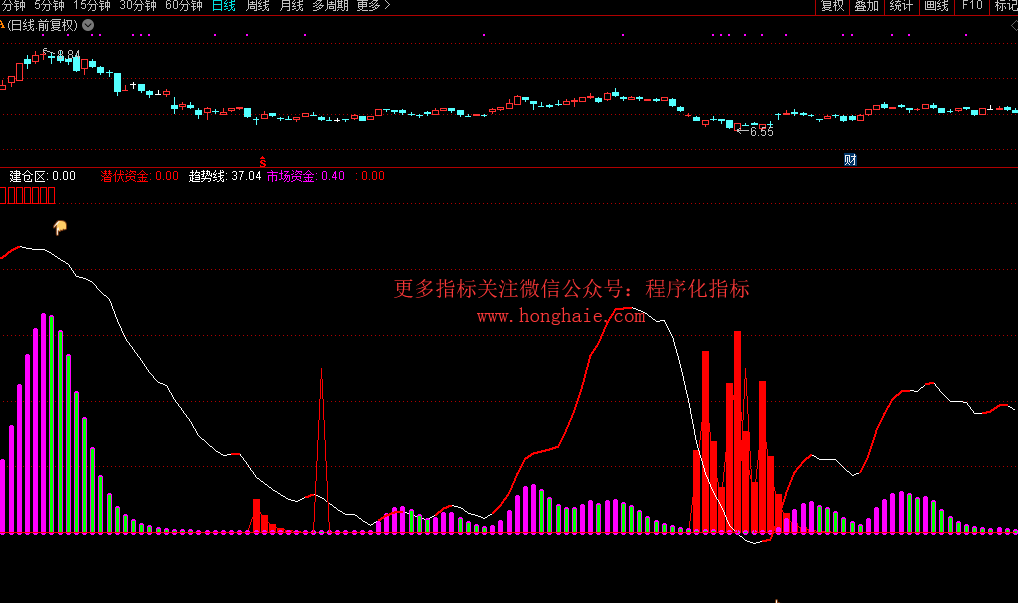
Task: Open the 多周期 multi-period view
Action: [331, 6]
